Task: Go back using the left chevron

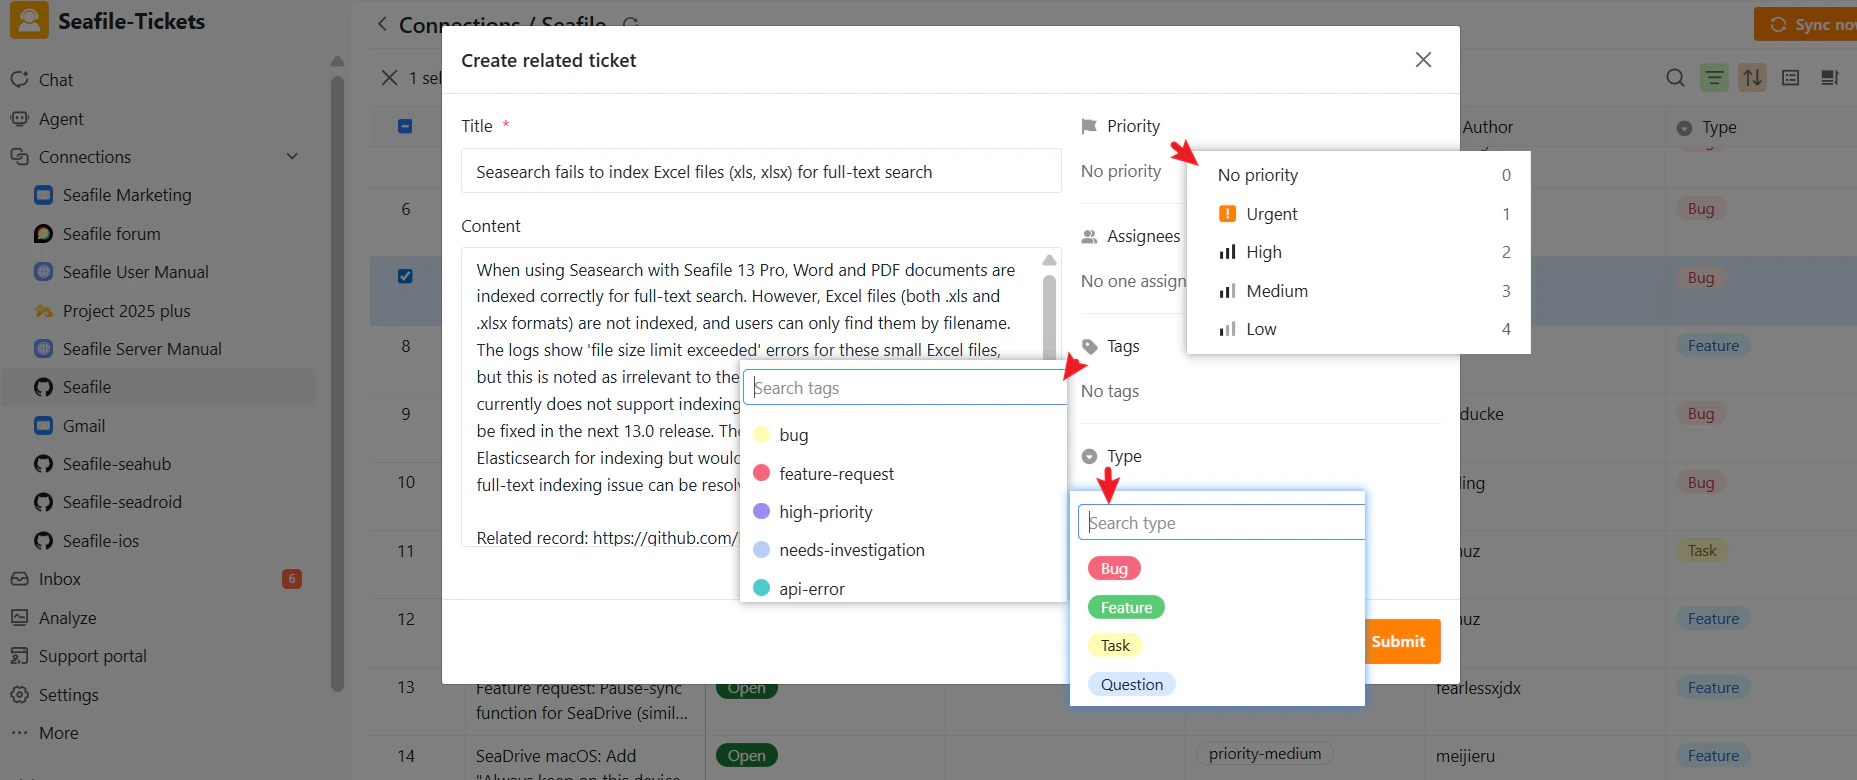Action: [x=382, y=24]
